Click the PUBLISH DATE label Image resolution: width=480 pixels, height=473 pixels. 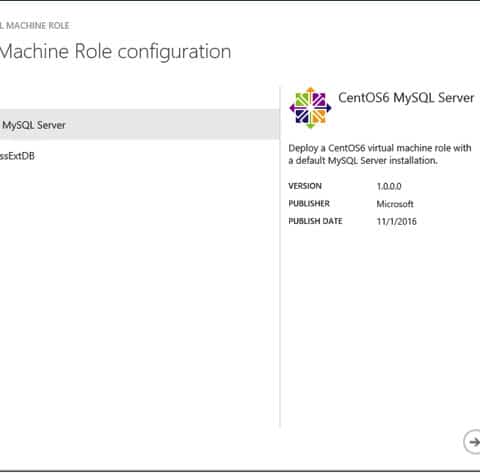coord(315,221)
